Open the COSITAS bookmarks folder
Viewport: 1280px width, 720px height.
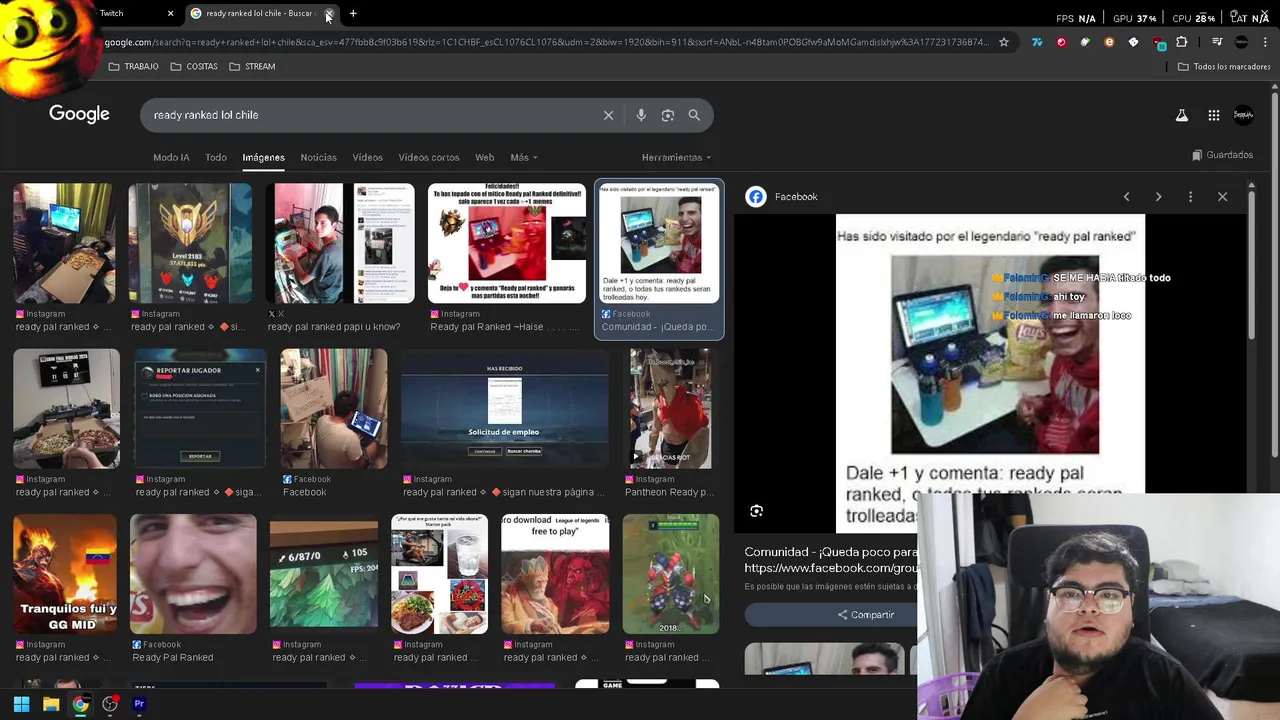[x=194, y=66]
